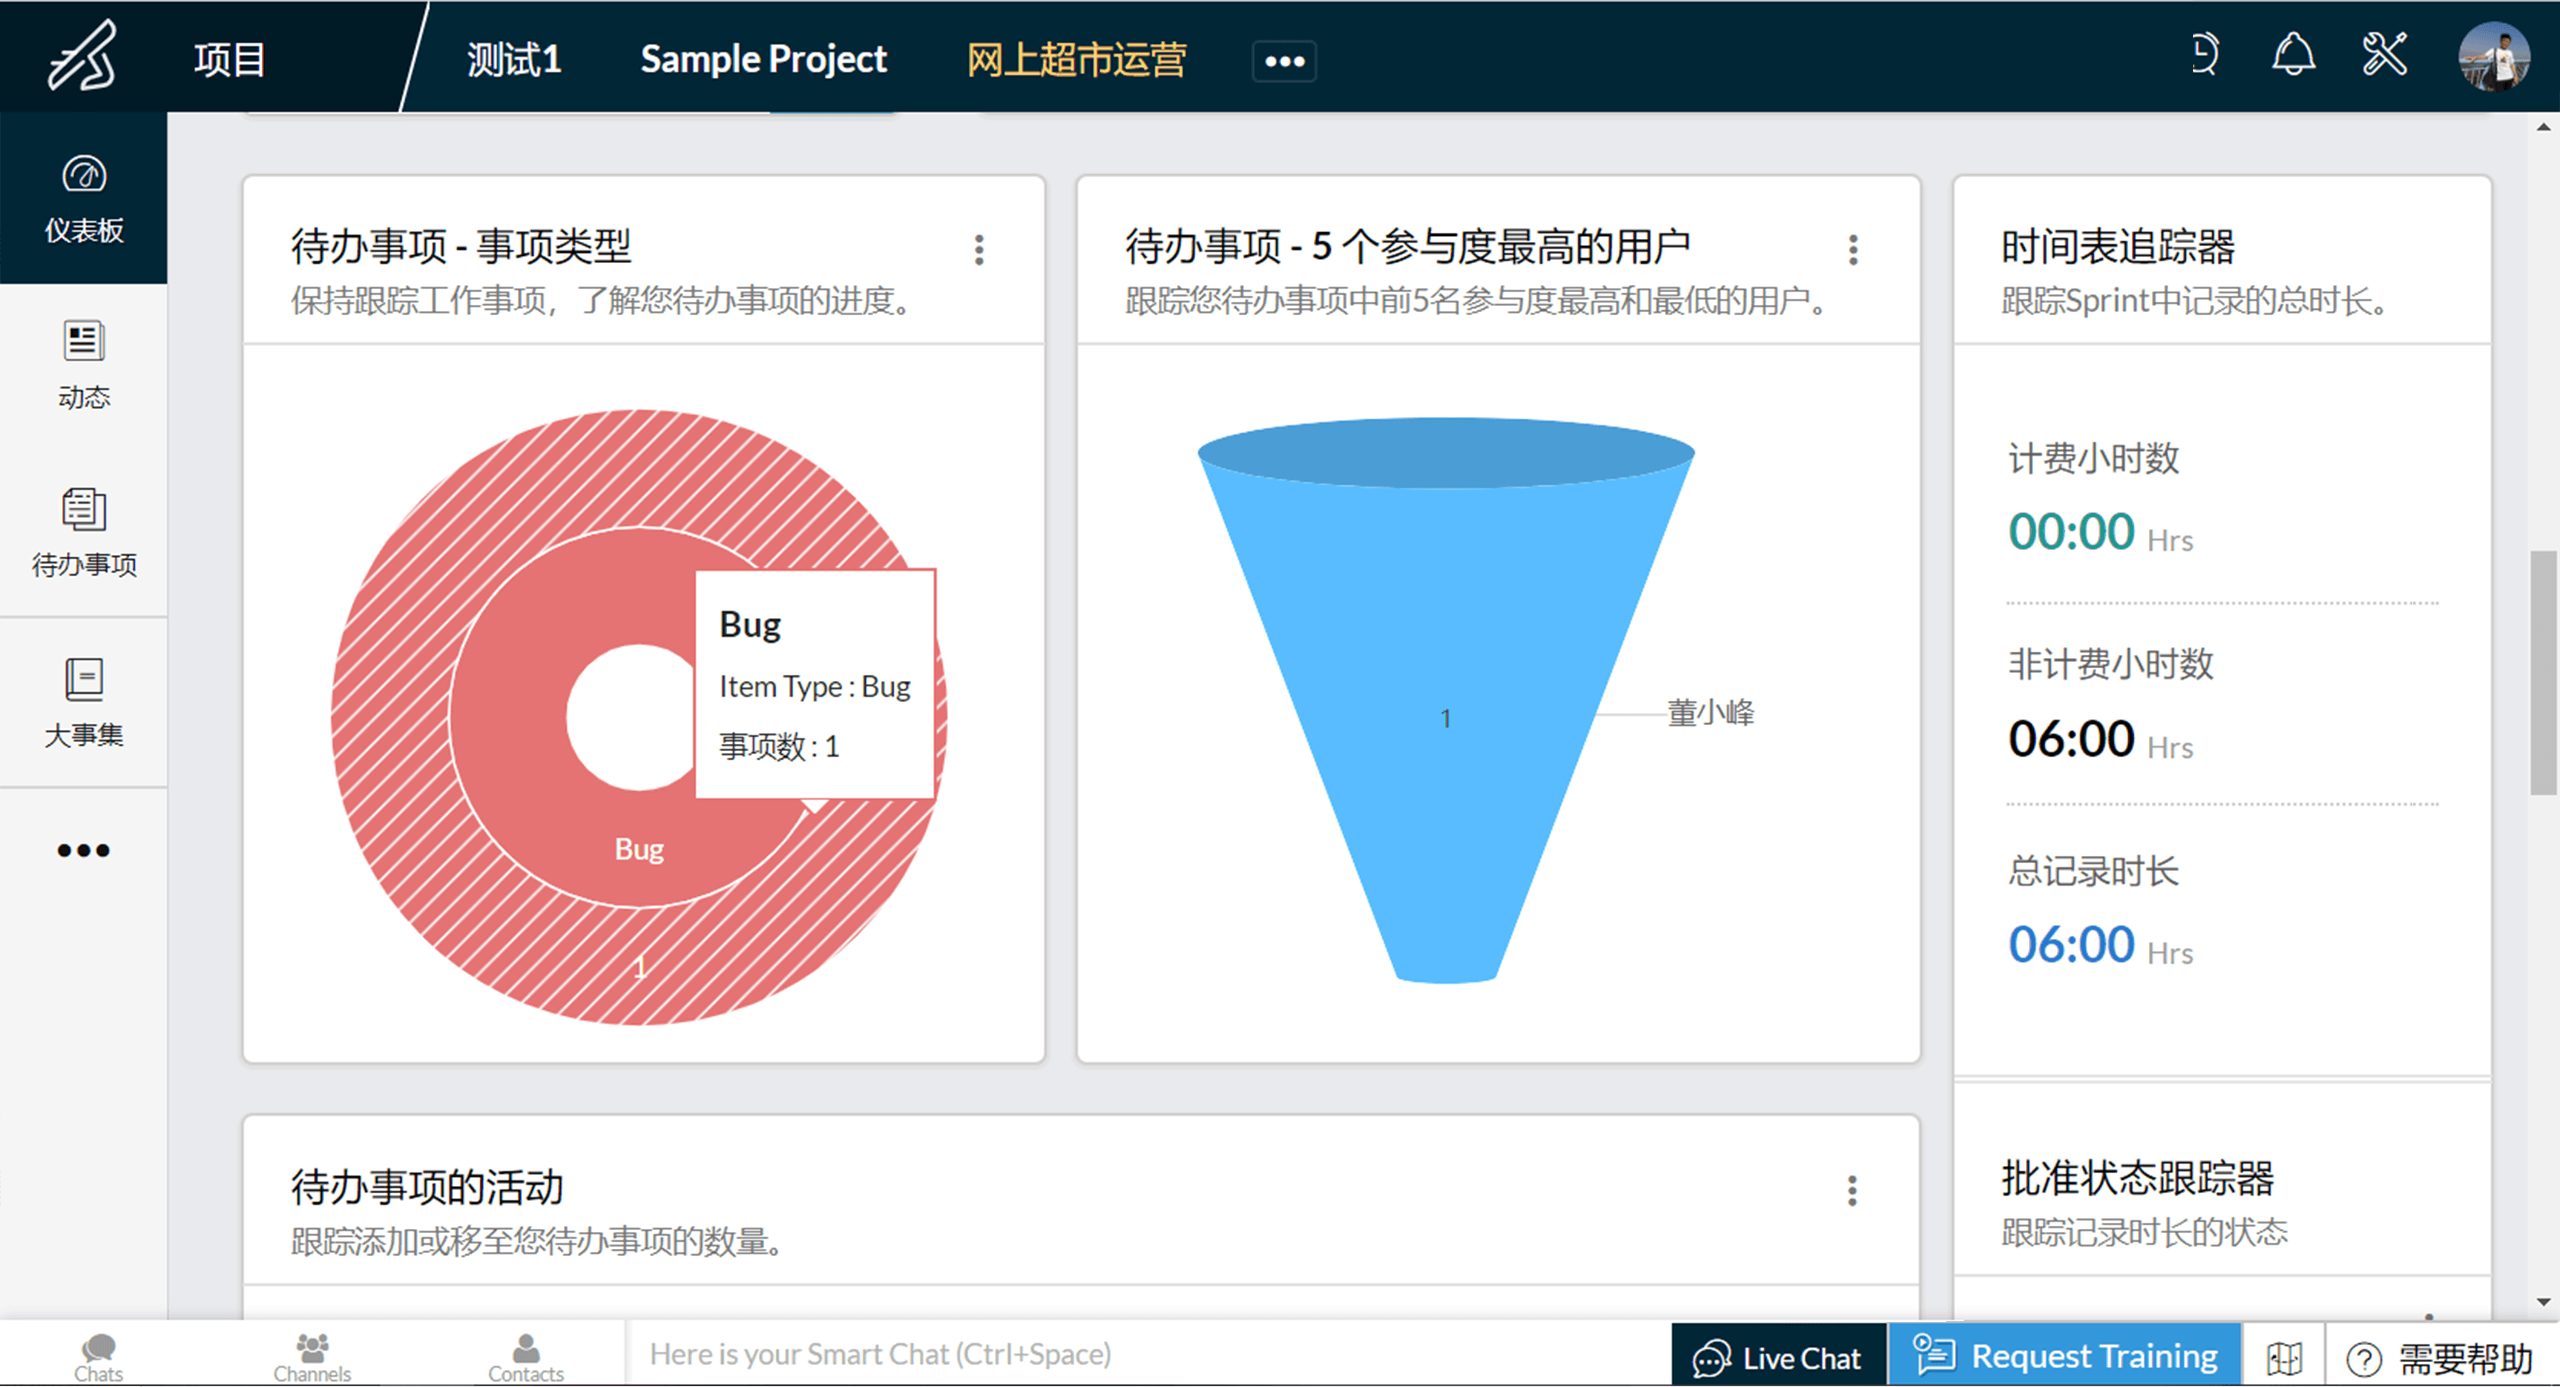Select the 网上超市运营 project tab

click(x=1076, y=59)
